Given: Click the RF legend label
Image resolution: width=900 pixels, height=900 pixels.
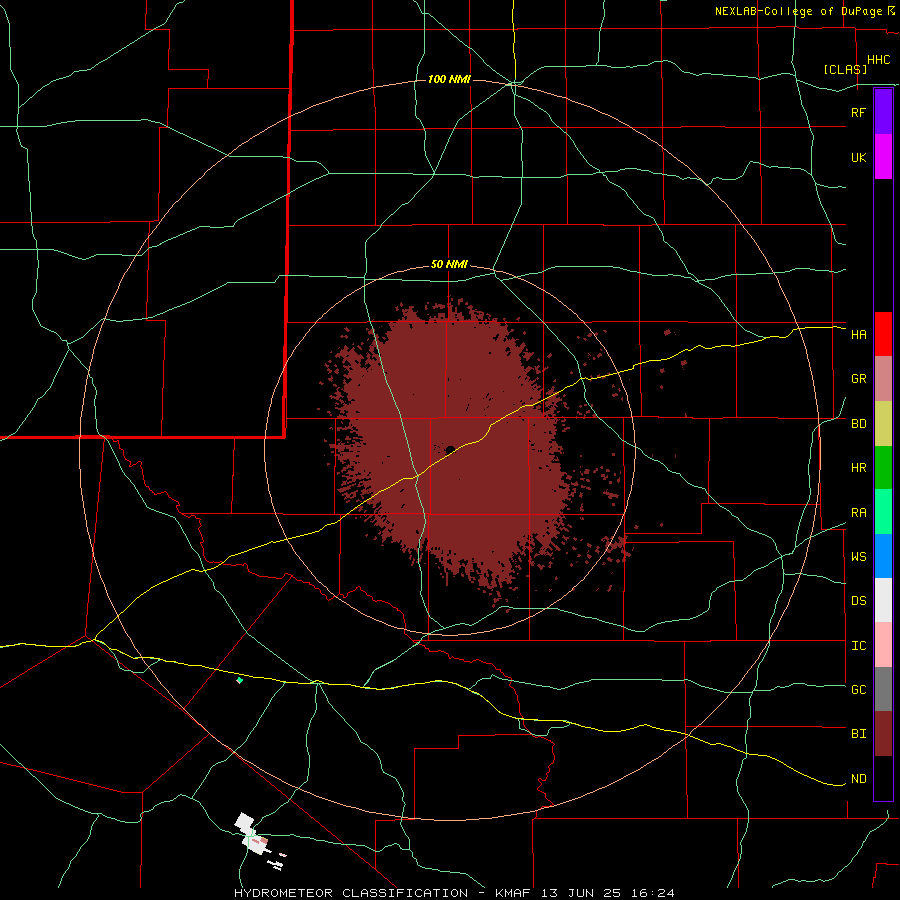Looking at the screenshot, I should pos(858,112).
